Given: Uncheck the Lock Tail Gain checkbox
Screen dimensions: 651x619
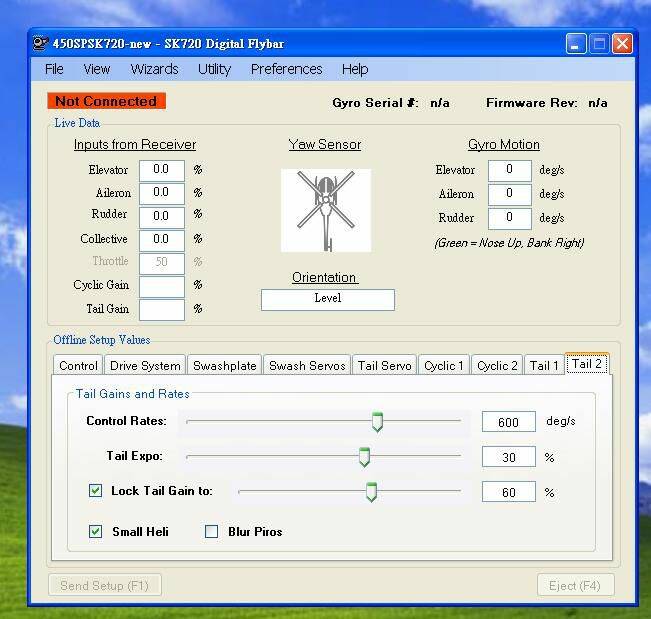Looking at the screenshot, I should pos(95,491).
